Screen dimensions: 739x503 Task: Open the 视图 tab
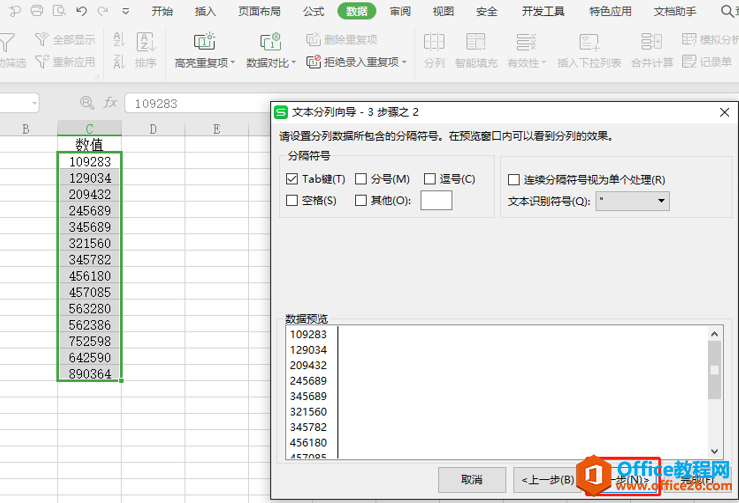point(443,11)
